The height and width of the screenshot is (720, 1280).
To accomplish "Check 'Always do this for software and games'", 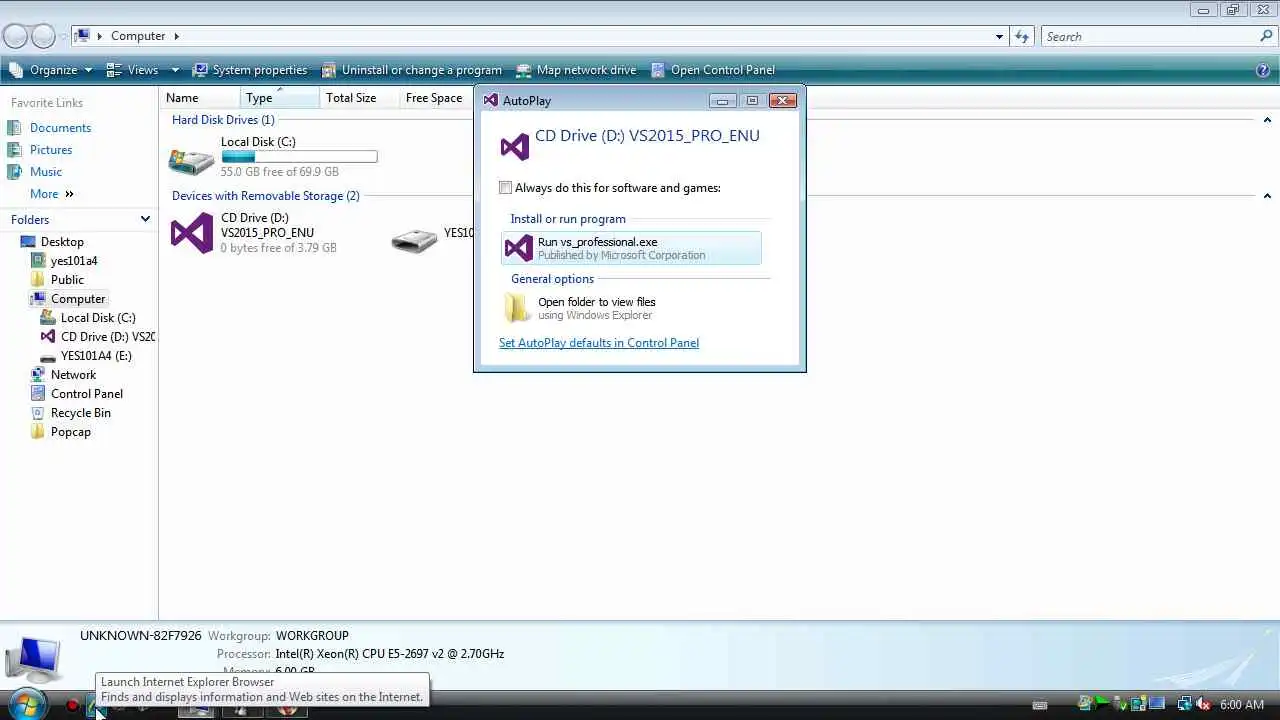I will click(x=506, y=188).
